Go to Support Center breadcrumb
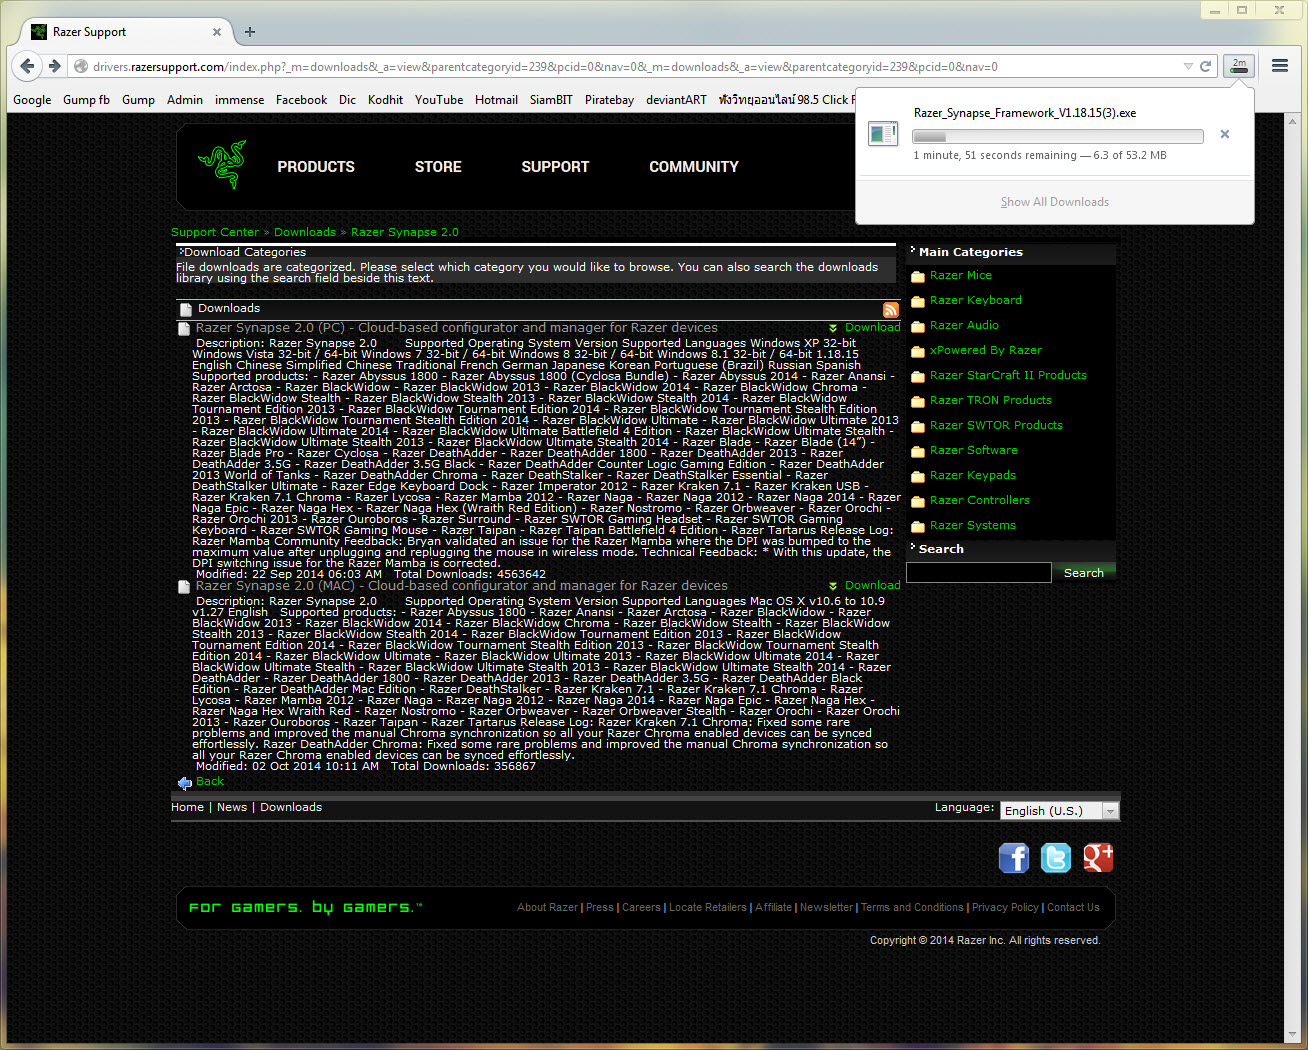This screenshot has width=1308, height=1050. [x=215, y=232]
